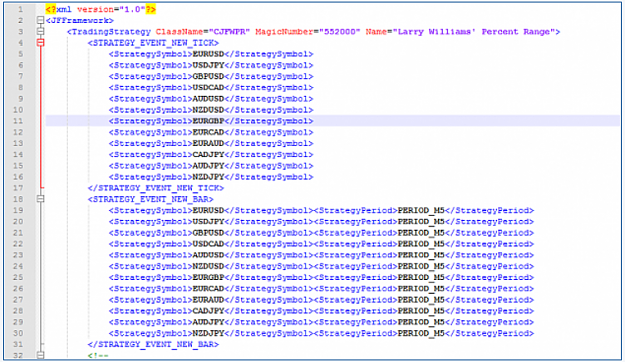Click USDCAD symbol on line 22

click(208, 244)
